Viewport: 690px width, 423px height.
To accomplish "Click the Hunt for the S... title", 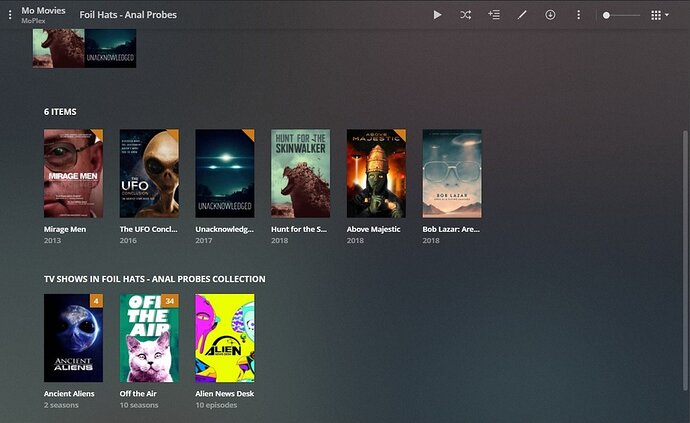I will (299, 229).
